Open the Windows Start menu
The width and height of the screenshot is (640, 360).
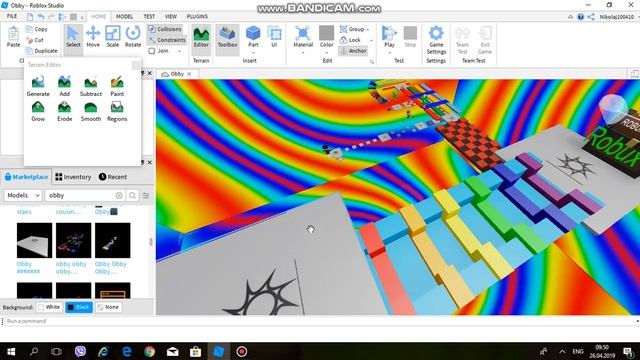(11, 351)
